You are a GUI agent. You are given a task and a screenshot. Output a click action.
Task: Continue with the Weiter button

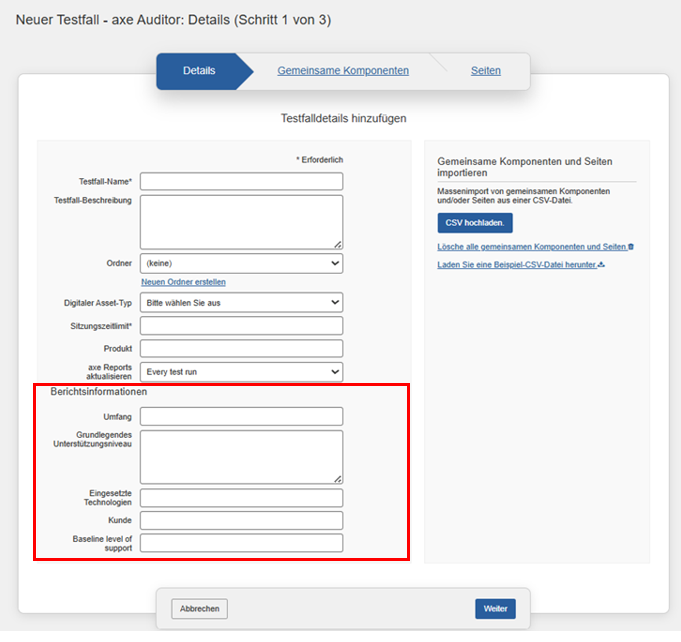tap(496, 609)
